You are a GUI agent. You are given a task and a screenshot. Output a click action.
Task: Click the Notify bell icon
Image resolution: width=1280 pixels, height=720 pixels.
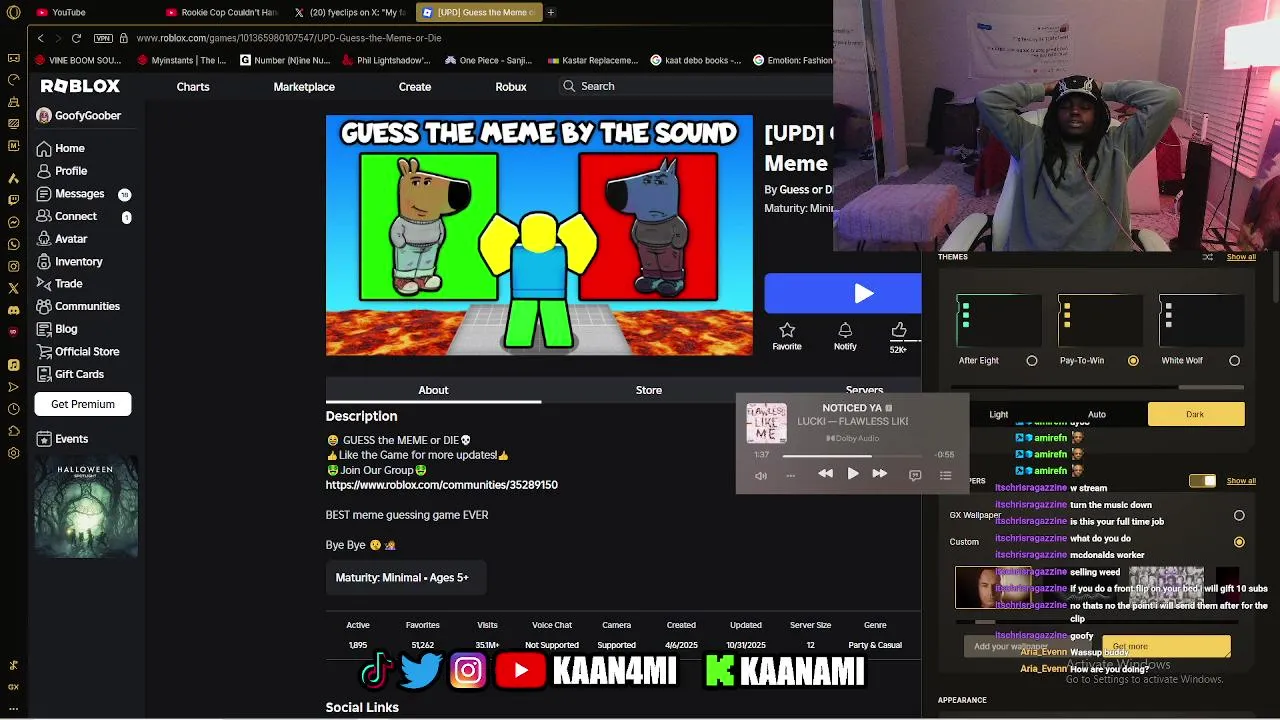pos(845,336)
